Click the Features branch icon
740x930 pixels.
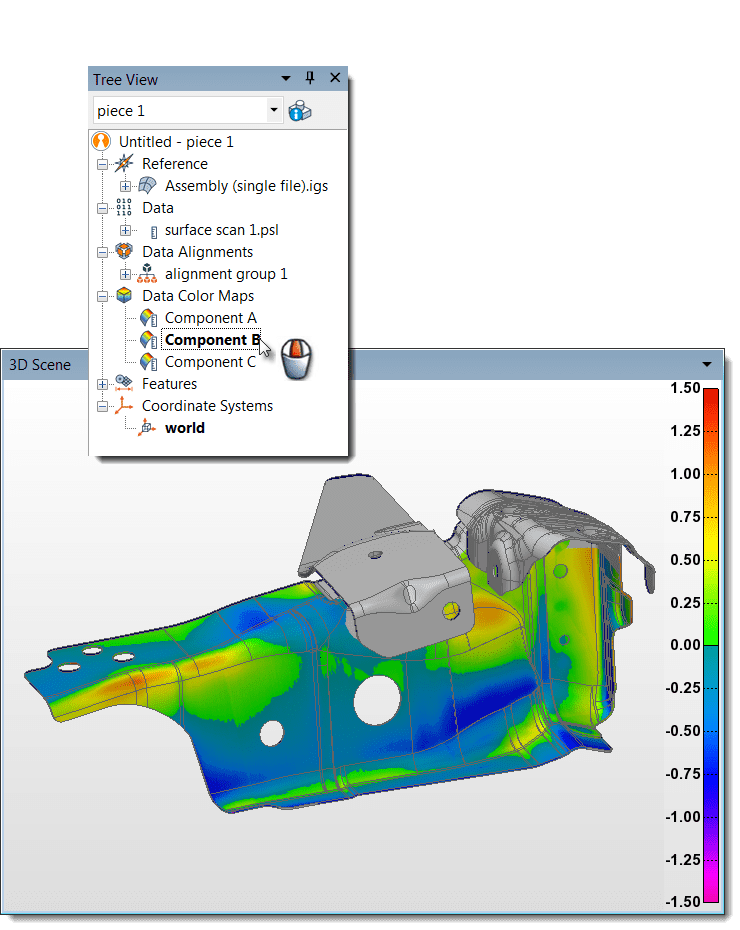pyautogui.click(x=124, y=384)
